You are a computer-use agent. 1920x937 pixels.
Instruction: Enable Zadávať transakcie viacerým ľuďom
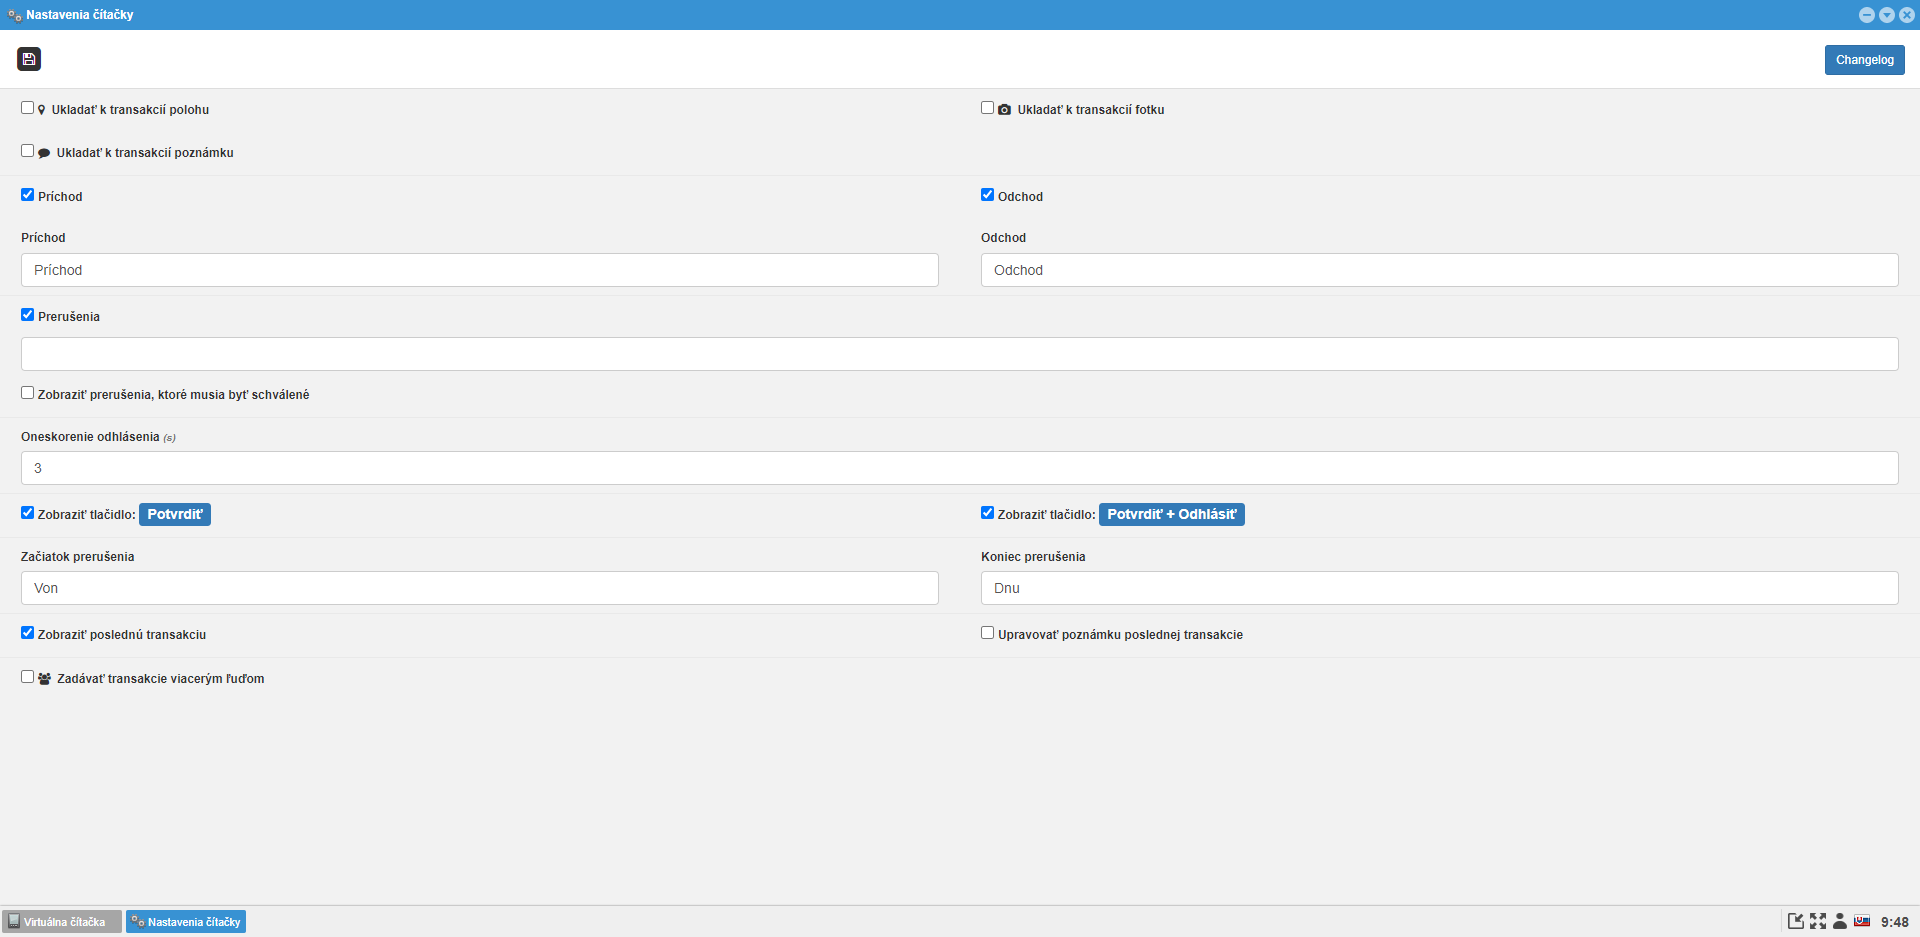tap(27, 677)
